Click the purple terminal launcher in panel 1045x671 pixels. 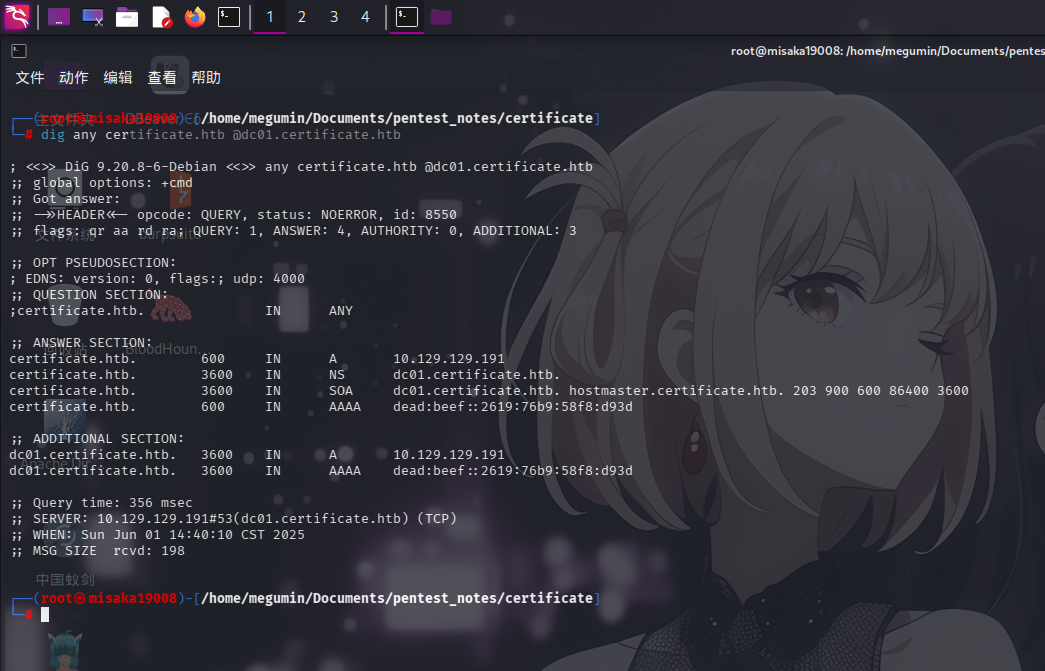pos(59,17)
